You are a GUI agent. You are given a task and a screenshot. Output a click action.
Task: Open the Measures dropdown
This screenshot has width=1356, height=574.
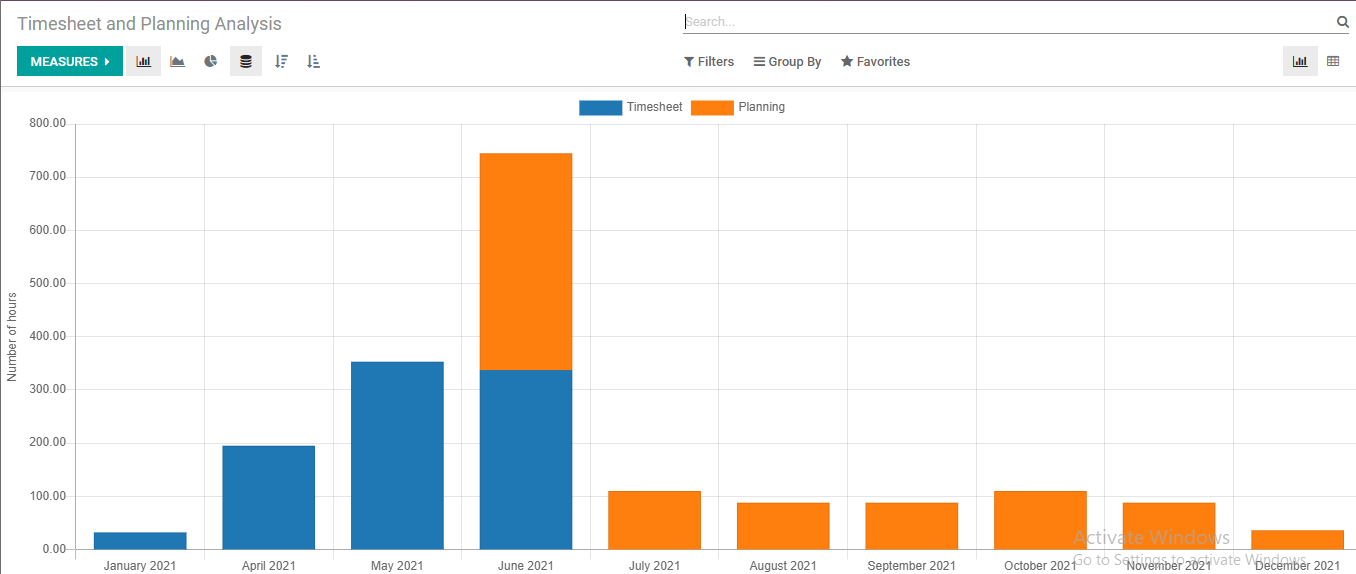[x=70, y=61]
